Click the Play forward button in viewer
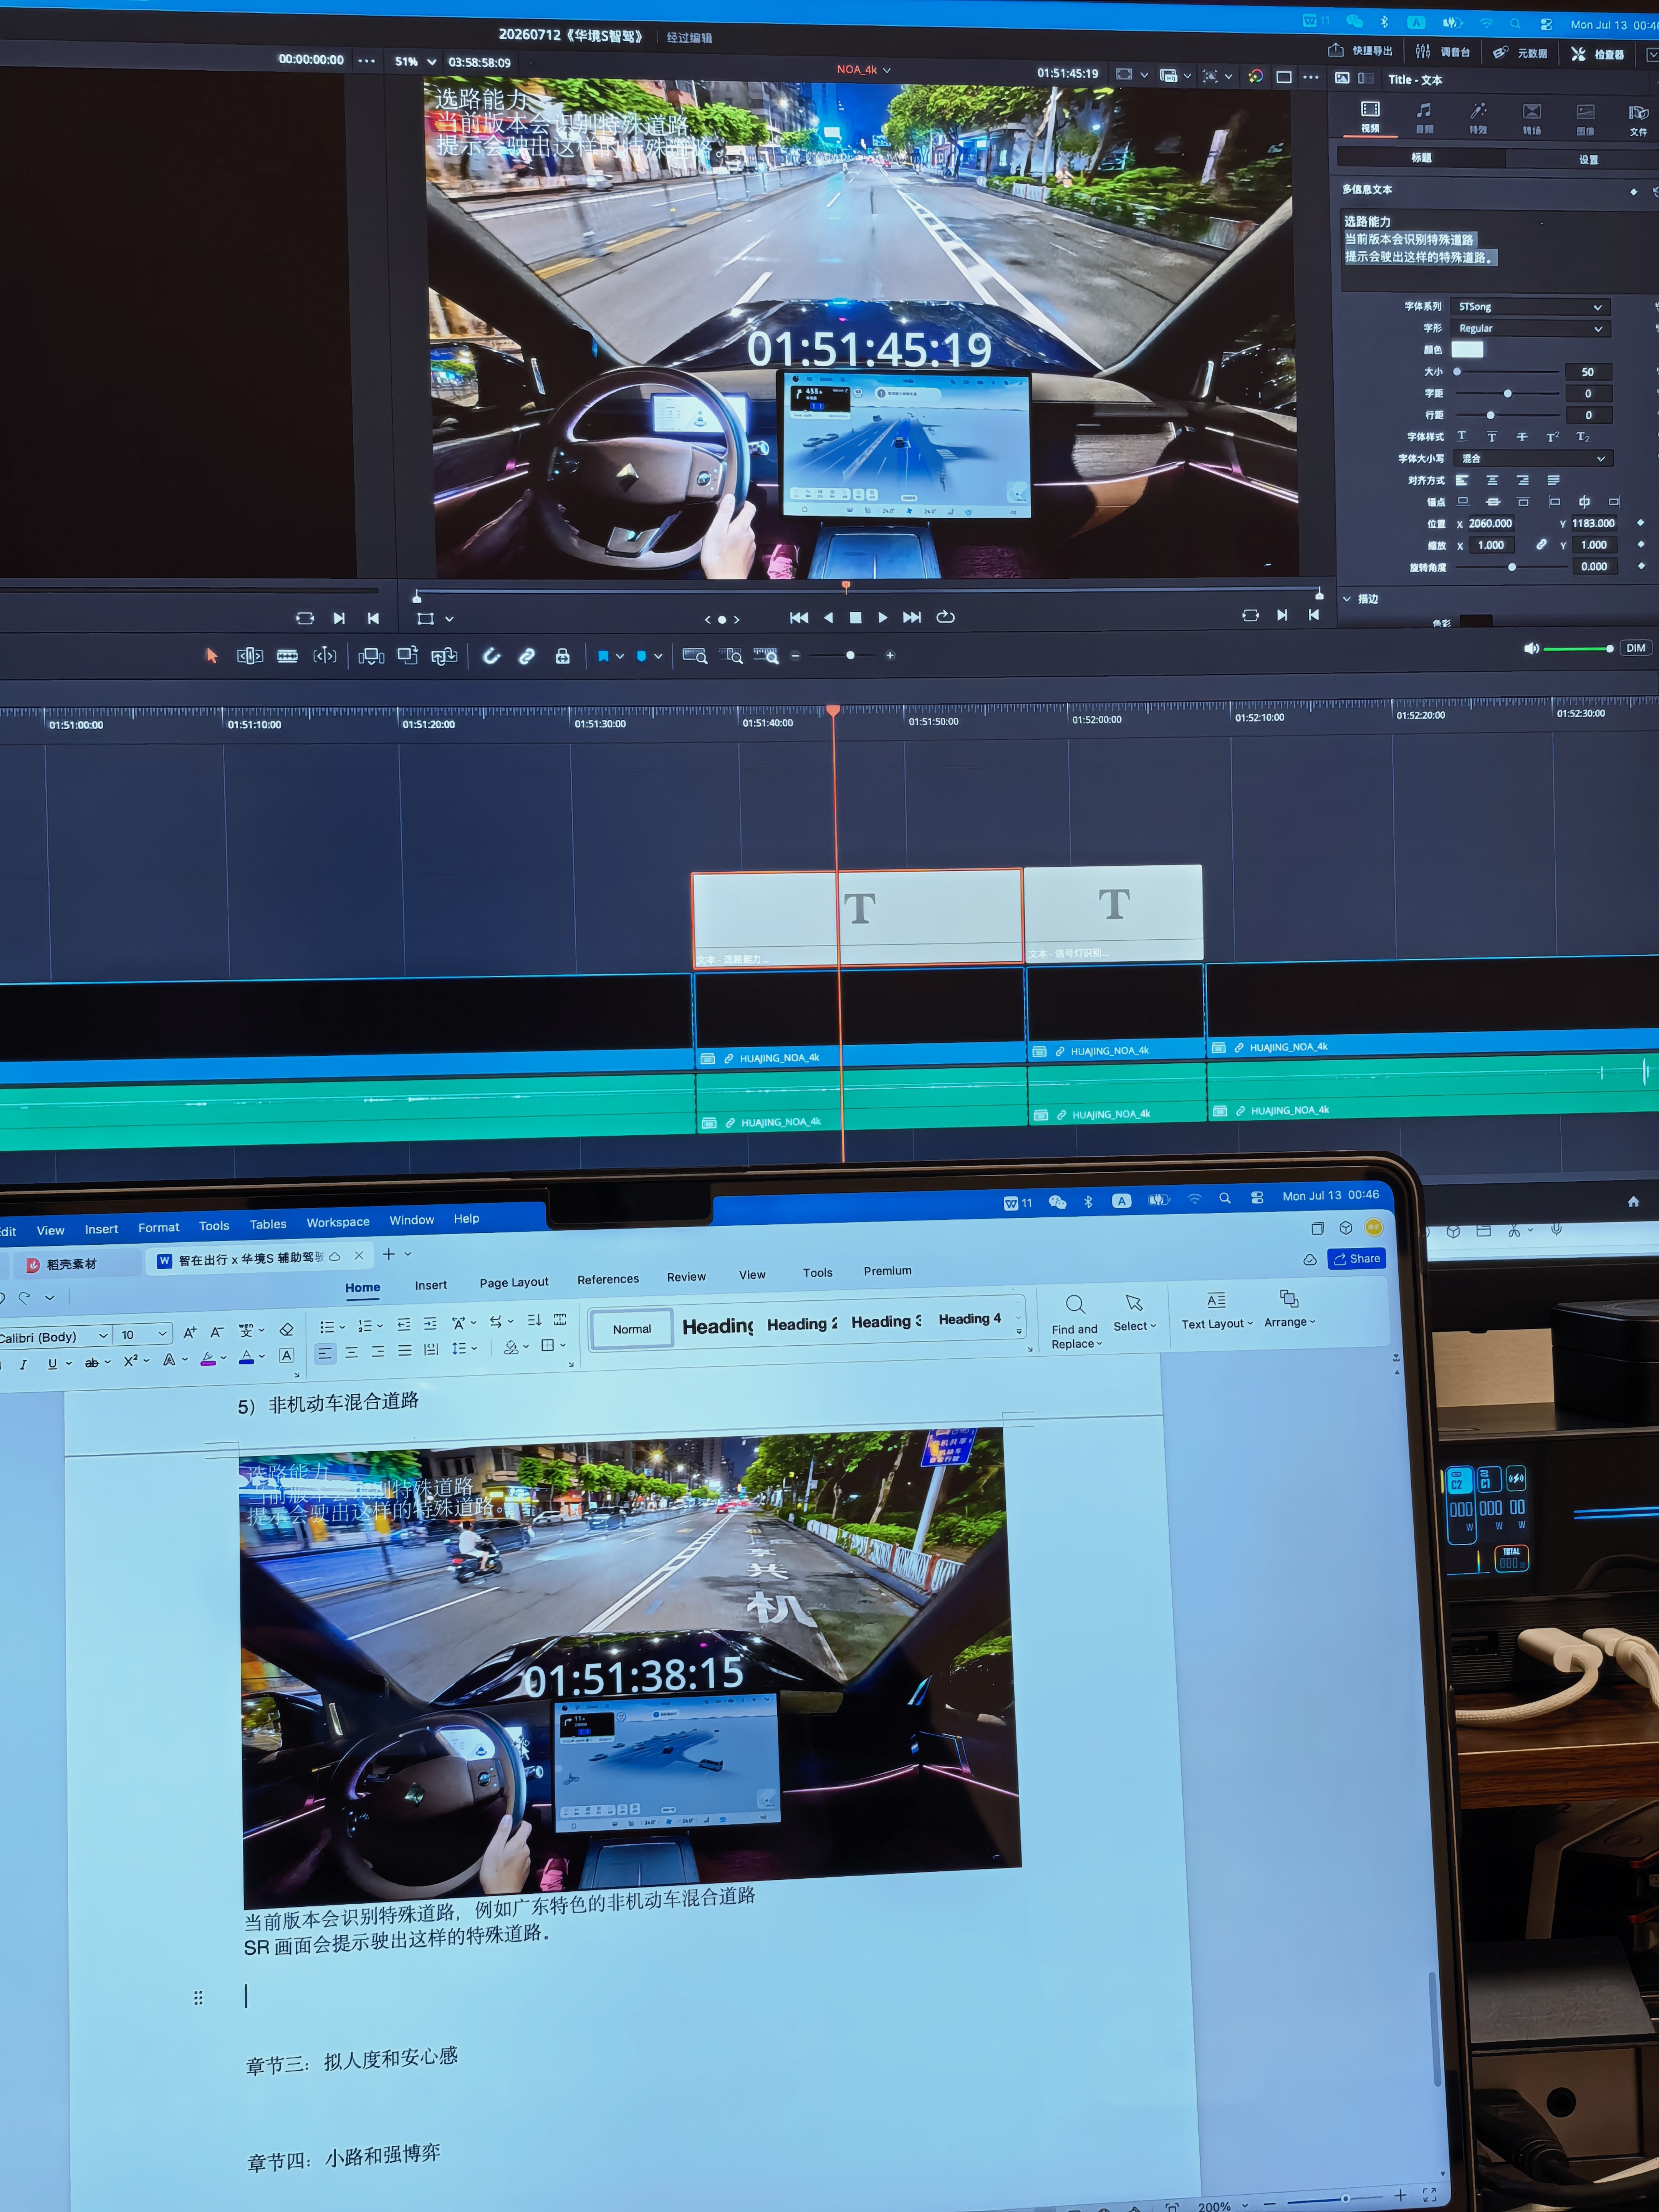The height and width of the screenshot is (2212, 1659). (882, 617)
